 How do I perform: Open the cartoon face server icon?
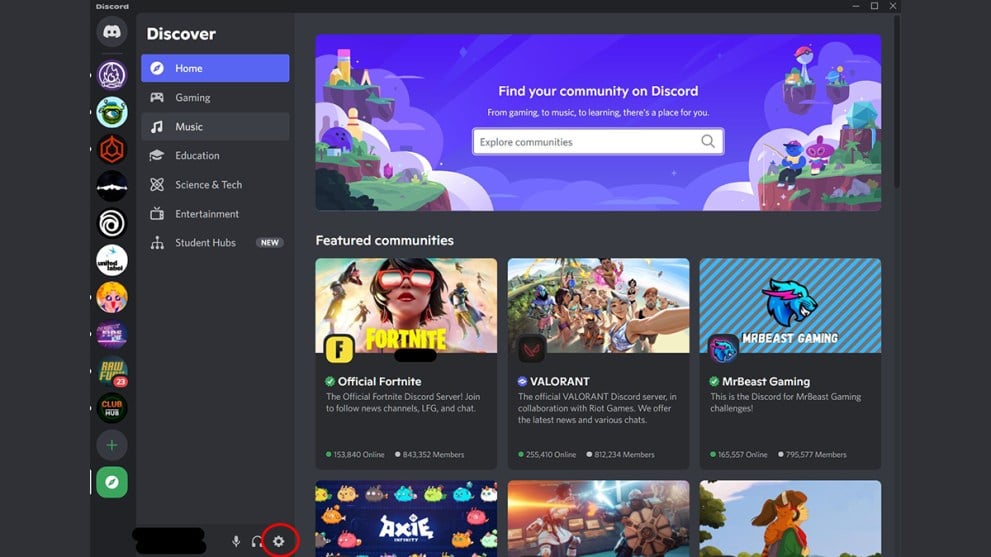point(112,297)
